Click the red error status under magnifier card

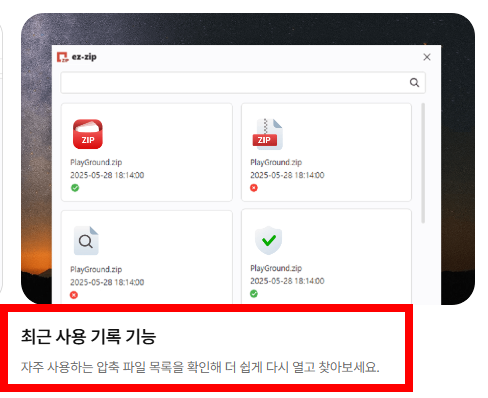tap(74, 295)
